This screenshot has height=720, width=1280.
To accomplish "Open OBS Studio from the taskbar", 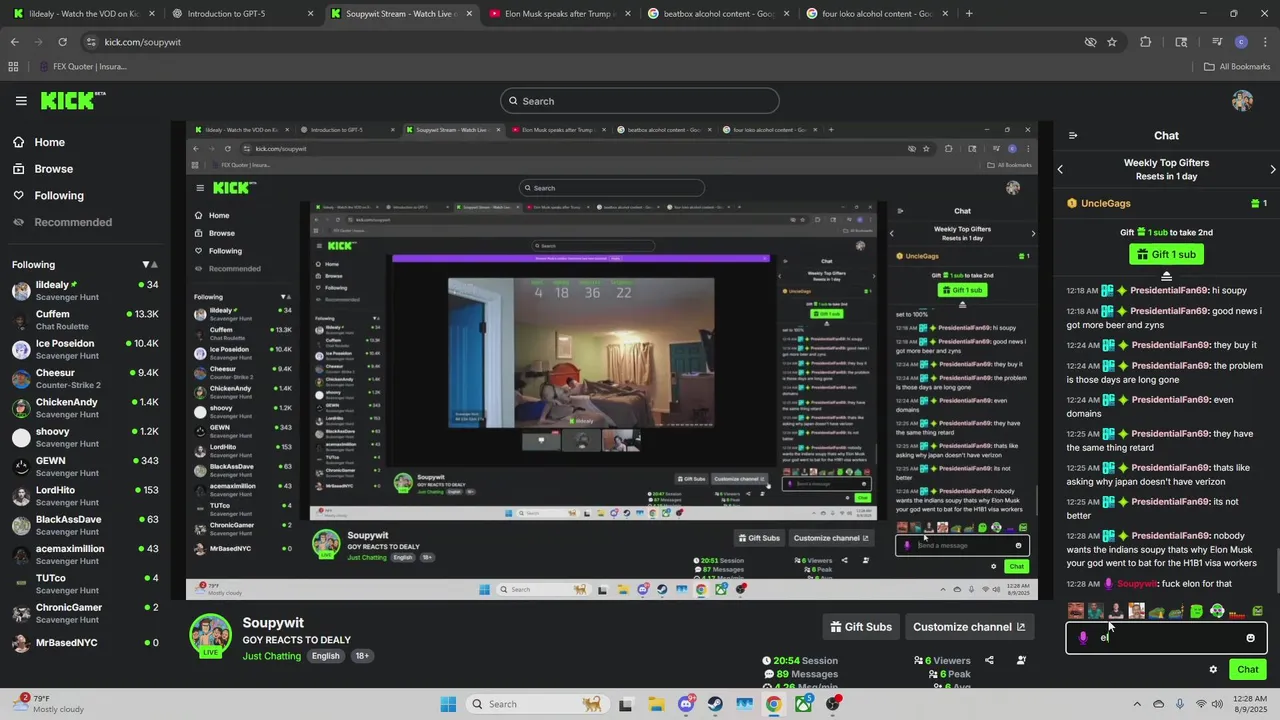I will pos(833,704).
